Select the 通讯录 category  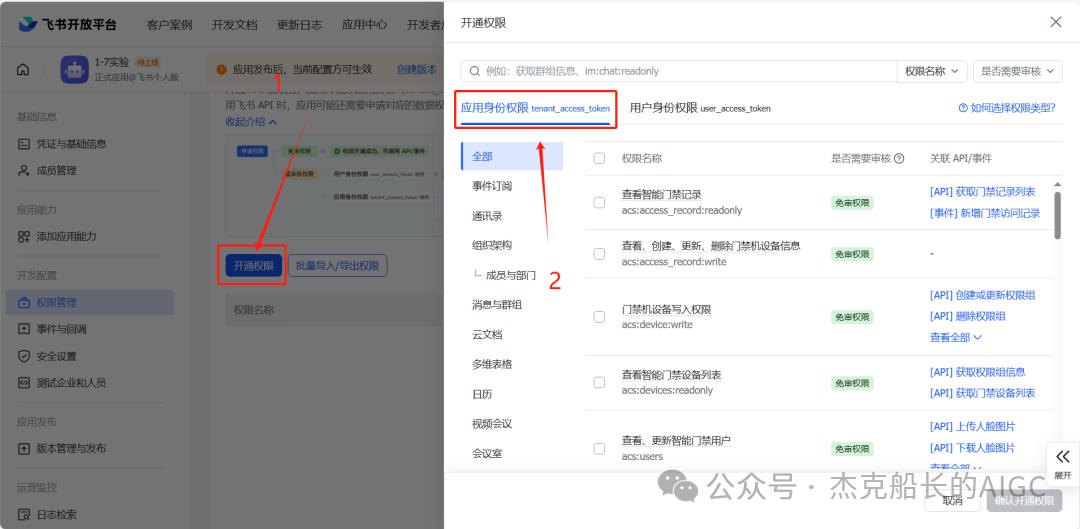[487, 216]
